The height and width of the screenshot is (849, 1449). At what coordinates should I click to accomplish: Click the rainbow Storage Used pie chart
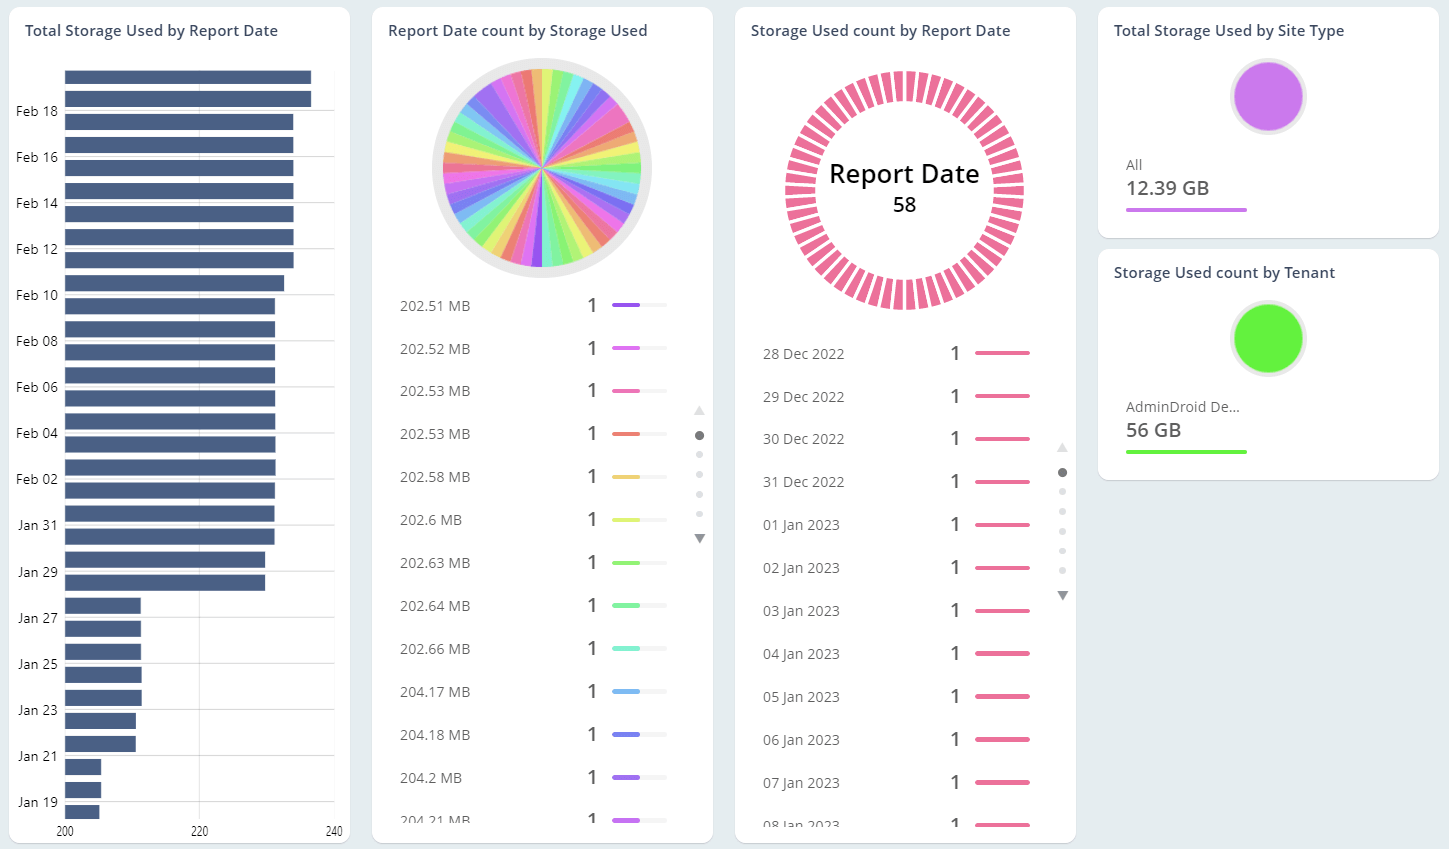click(x=542, y=168)
